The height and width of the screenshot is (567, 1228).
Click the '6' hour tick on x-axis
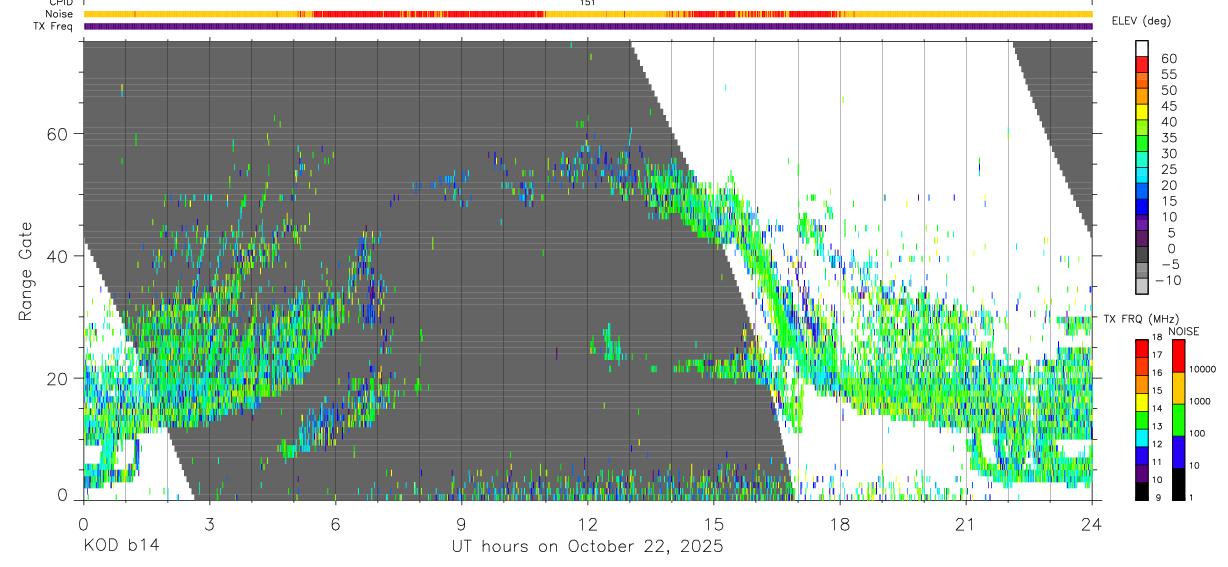point(335,523)
